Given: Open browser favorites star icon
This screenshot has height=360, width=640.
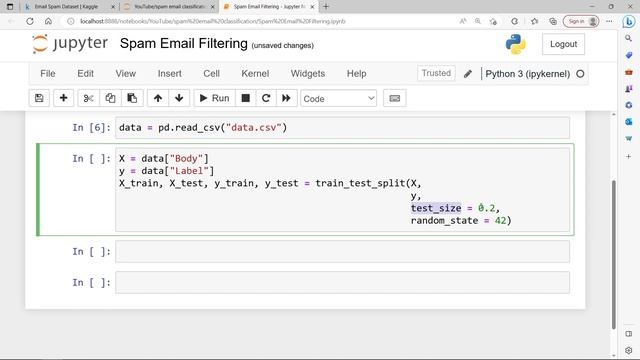Looking at the screenshot, I should coord(535,21).
